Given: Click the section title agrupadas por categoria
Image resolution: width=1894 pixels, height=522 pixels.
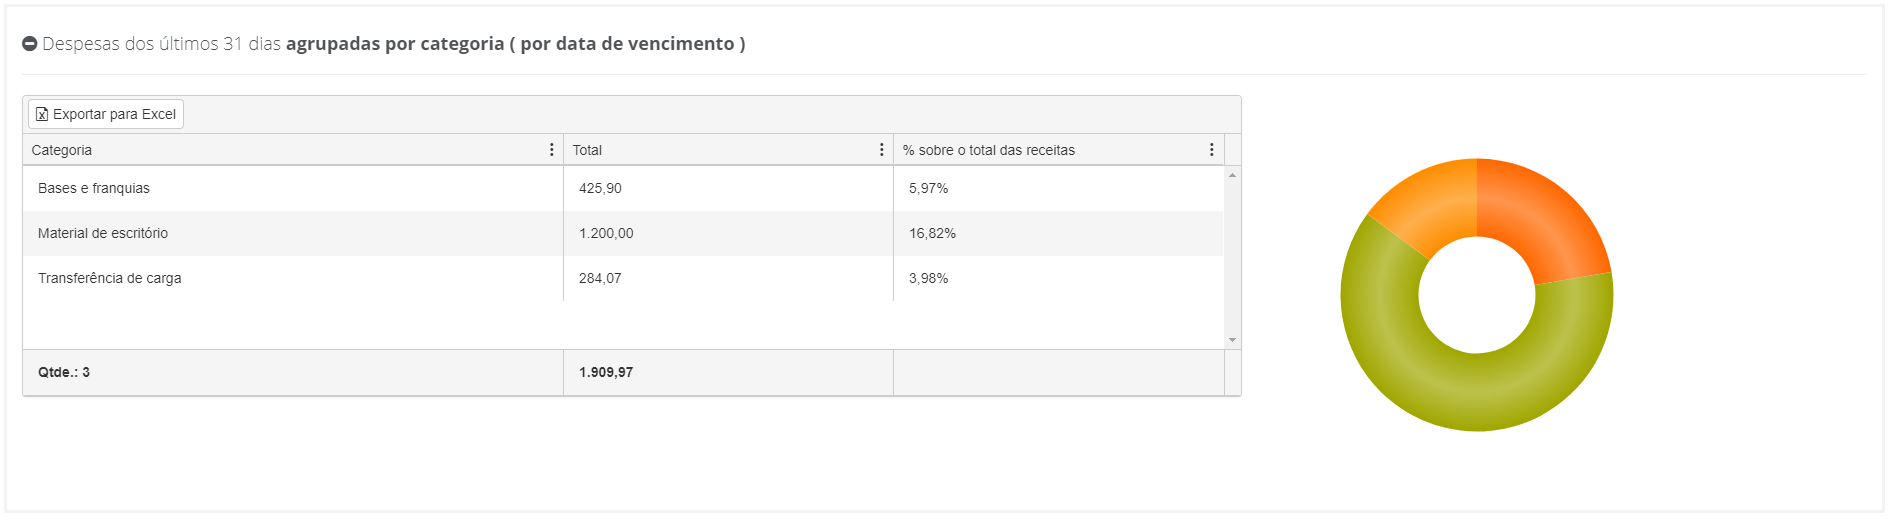Looking at the screenshot, I should click(395, 44).
